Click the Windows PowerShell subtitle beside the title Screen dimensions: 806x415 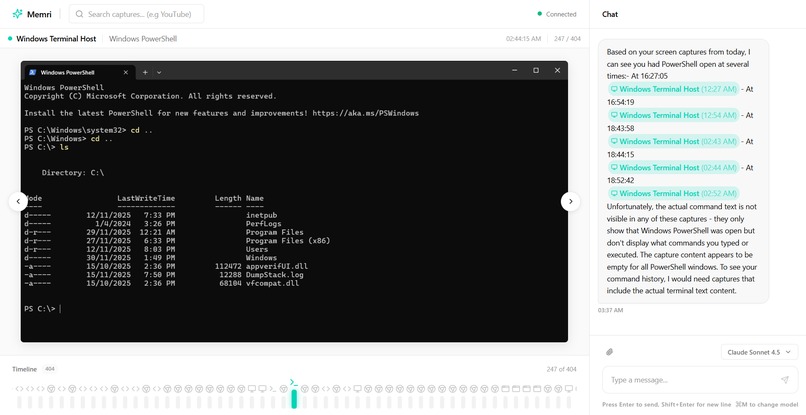click(143, 39)
